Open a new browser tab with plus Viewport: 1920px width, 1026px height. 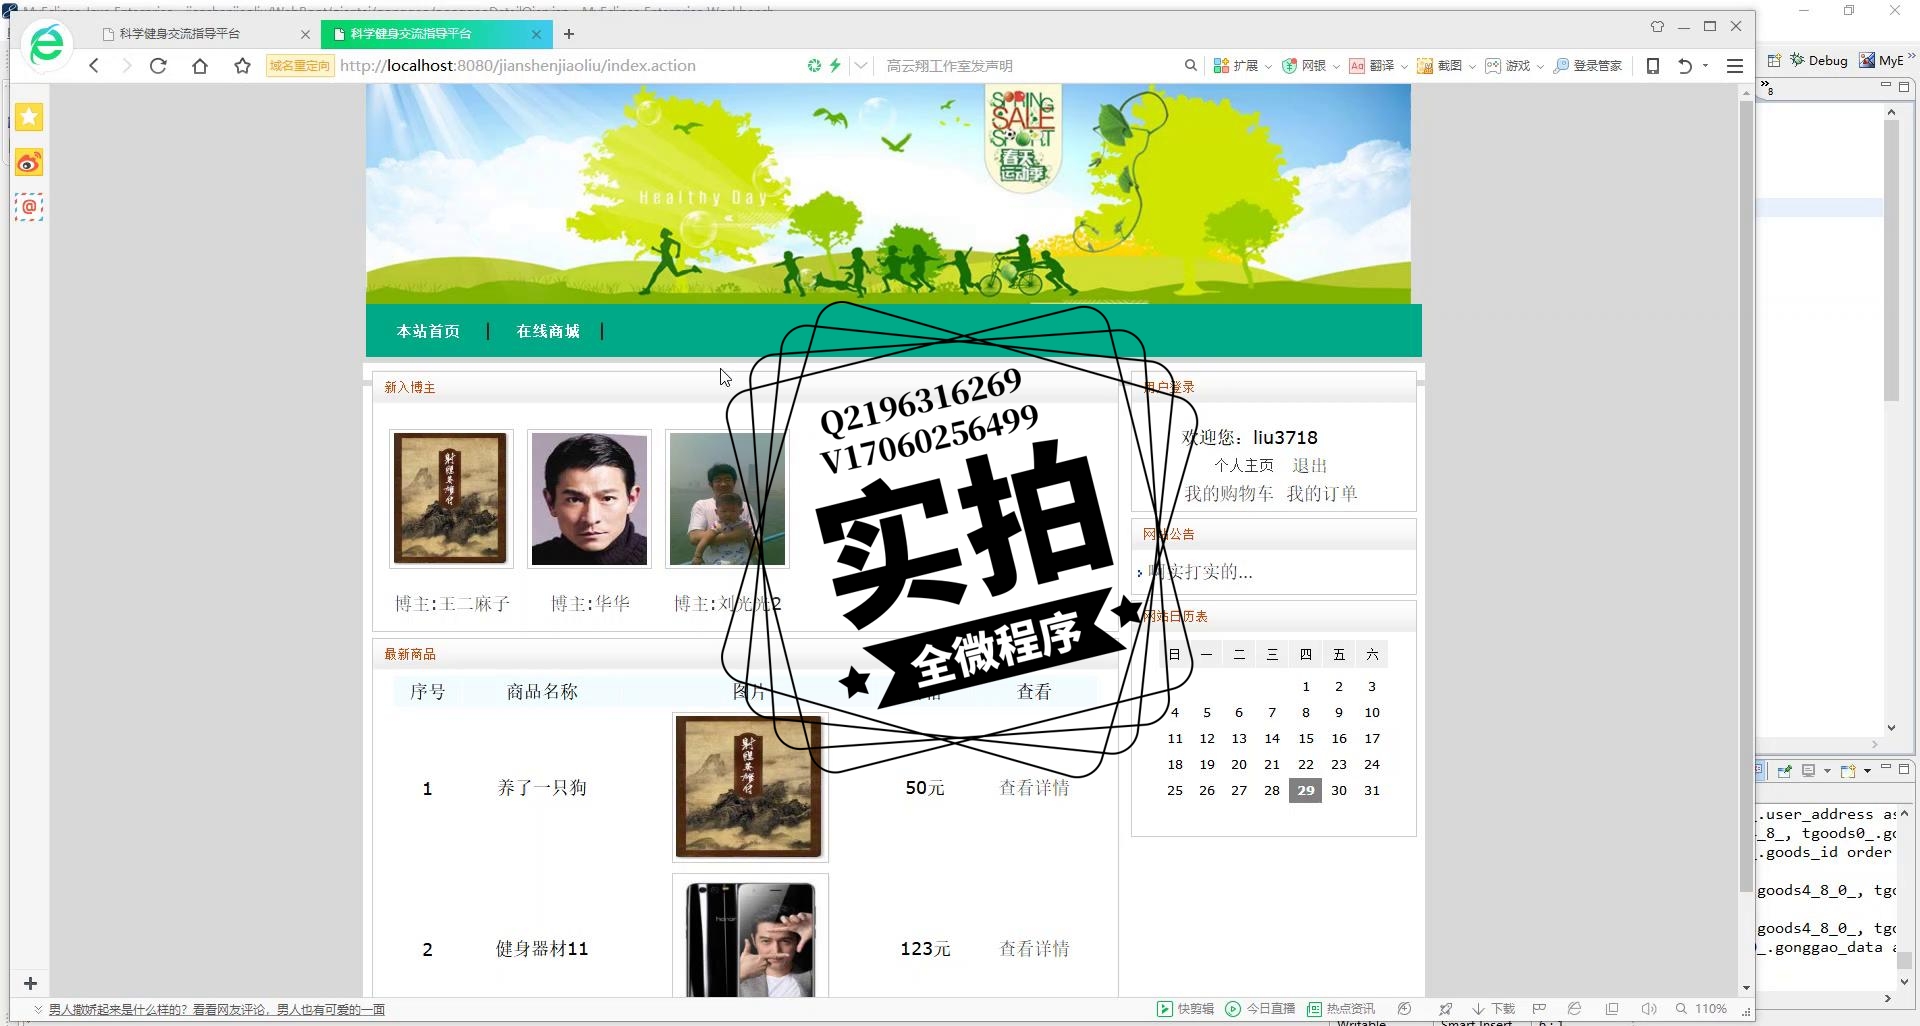point(569,34)
